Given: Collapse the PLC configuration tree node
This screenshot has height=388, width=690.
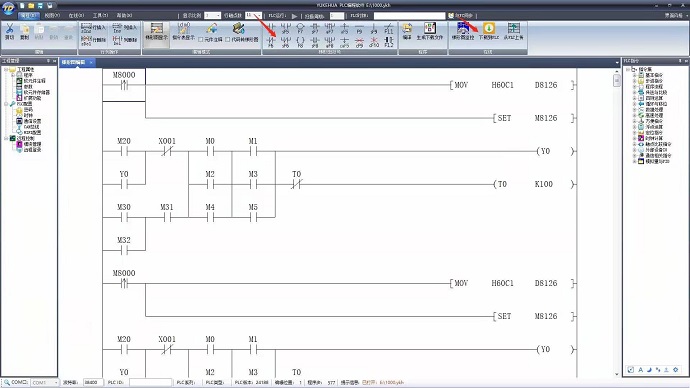Looking at the screenshot, I should click(6, 104).
